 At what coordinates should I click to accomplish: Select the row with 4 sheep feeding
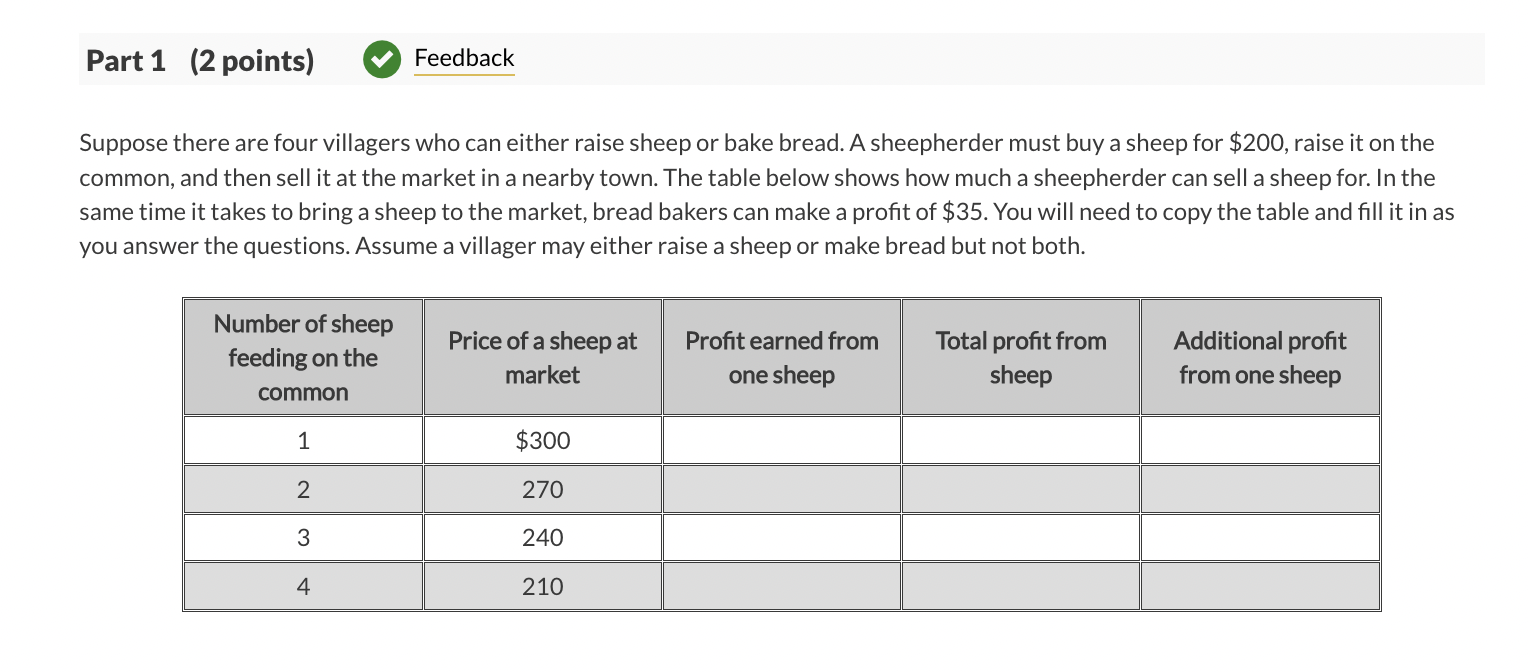click(x=302, y=586)
